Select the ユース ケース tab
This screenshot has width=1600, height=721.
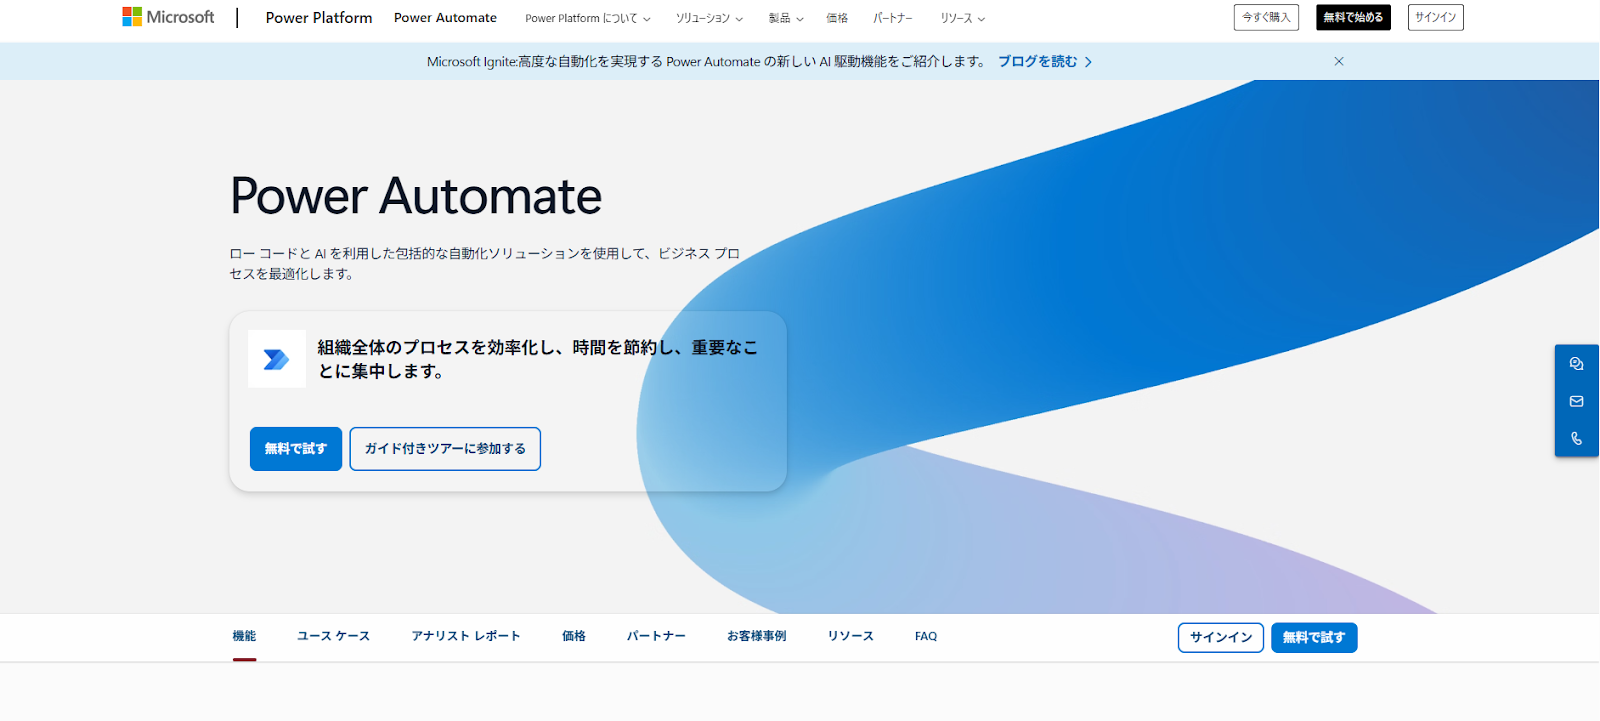333,636
